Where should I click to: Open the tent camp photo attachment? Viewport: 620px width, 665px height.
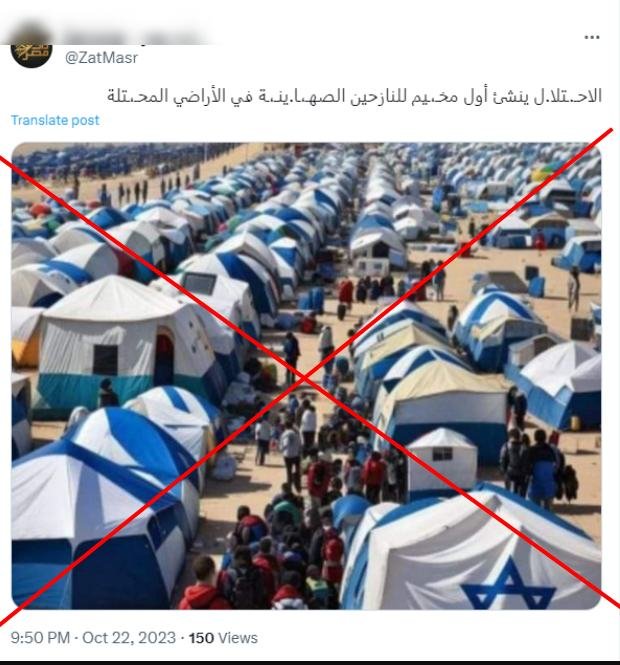coord(306,376)
